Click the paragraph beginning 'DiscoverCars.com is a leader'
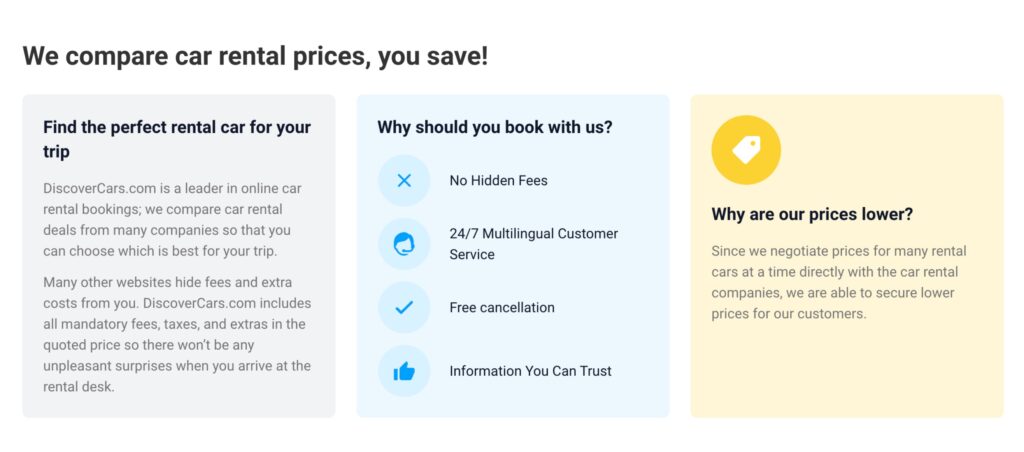 point(172,219)
